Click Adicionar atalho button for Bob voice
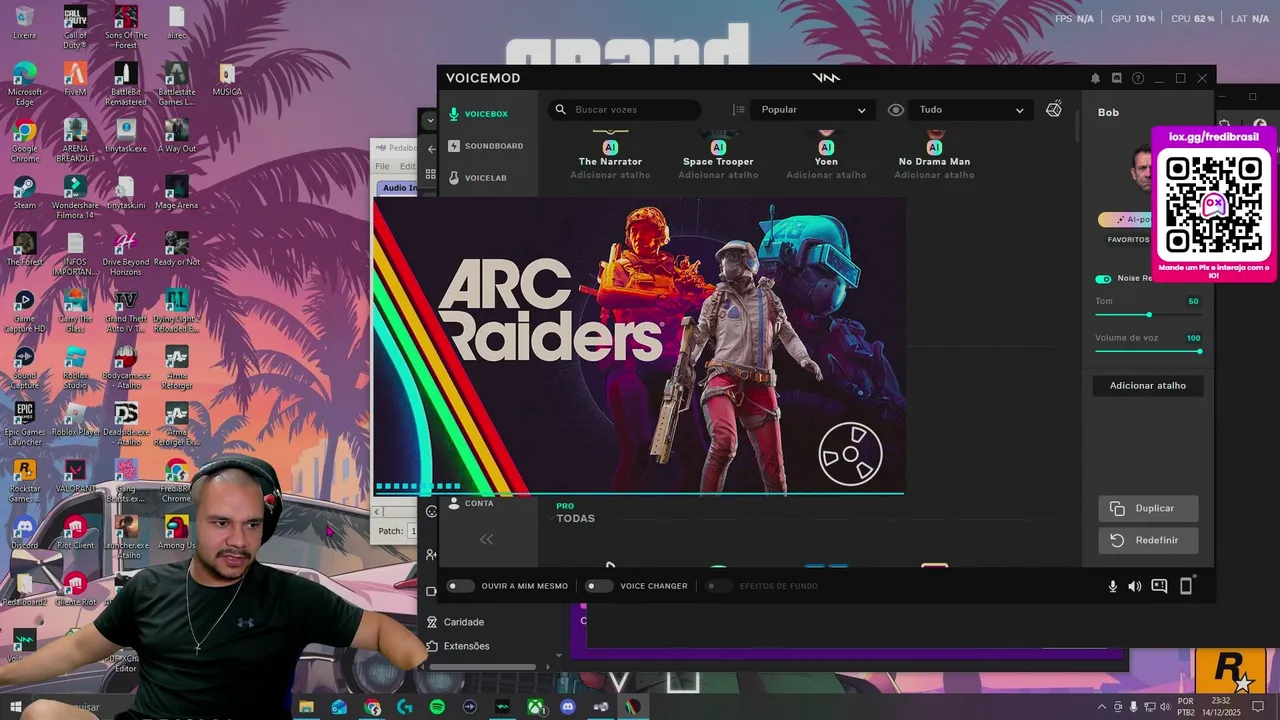The height and width of the screenshot is (720, 1280). (x=1147, y=385)
